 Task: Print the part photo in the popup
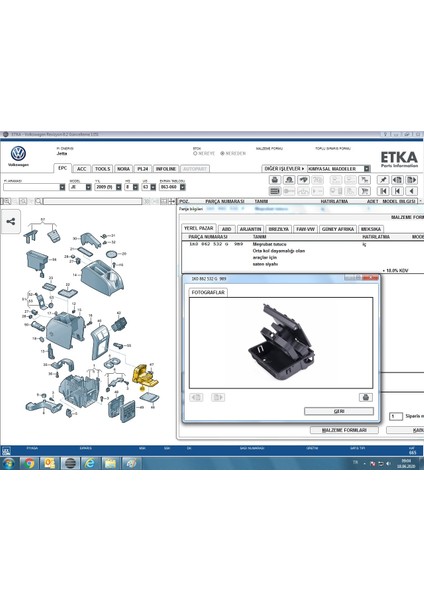point(365,397)
